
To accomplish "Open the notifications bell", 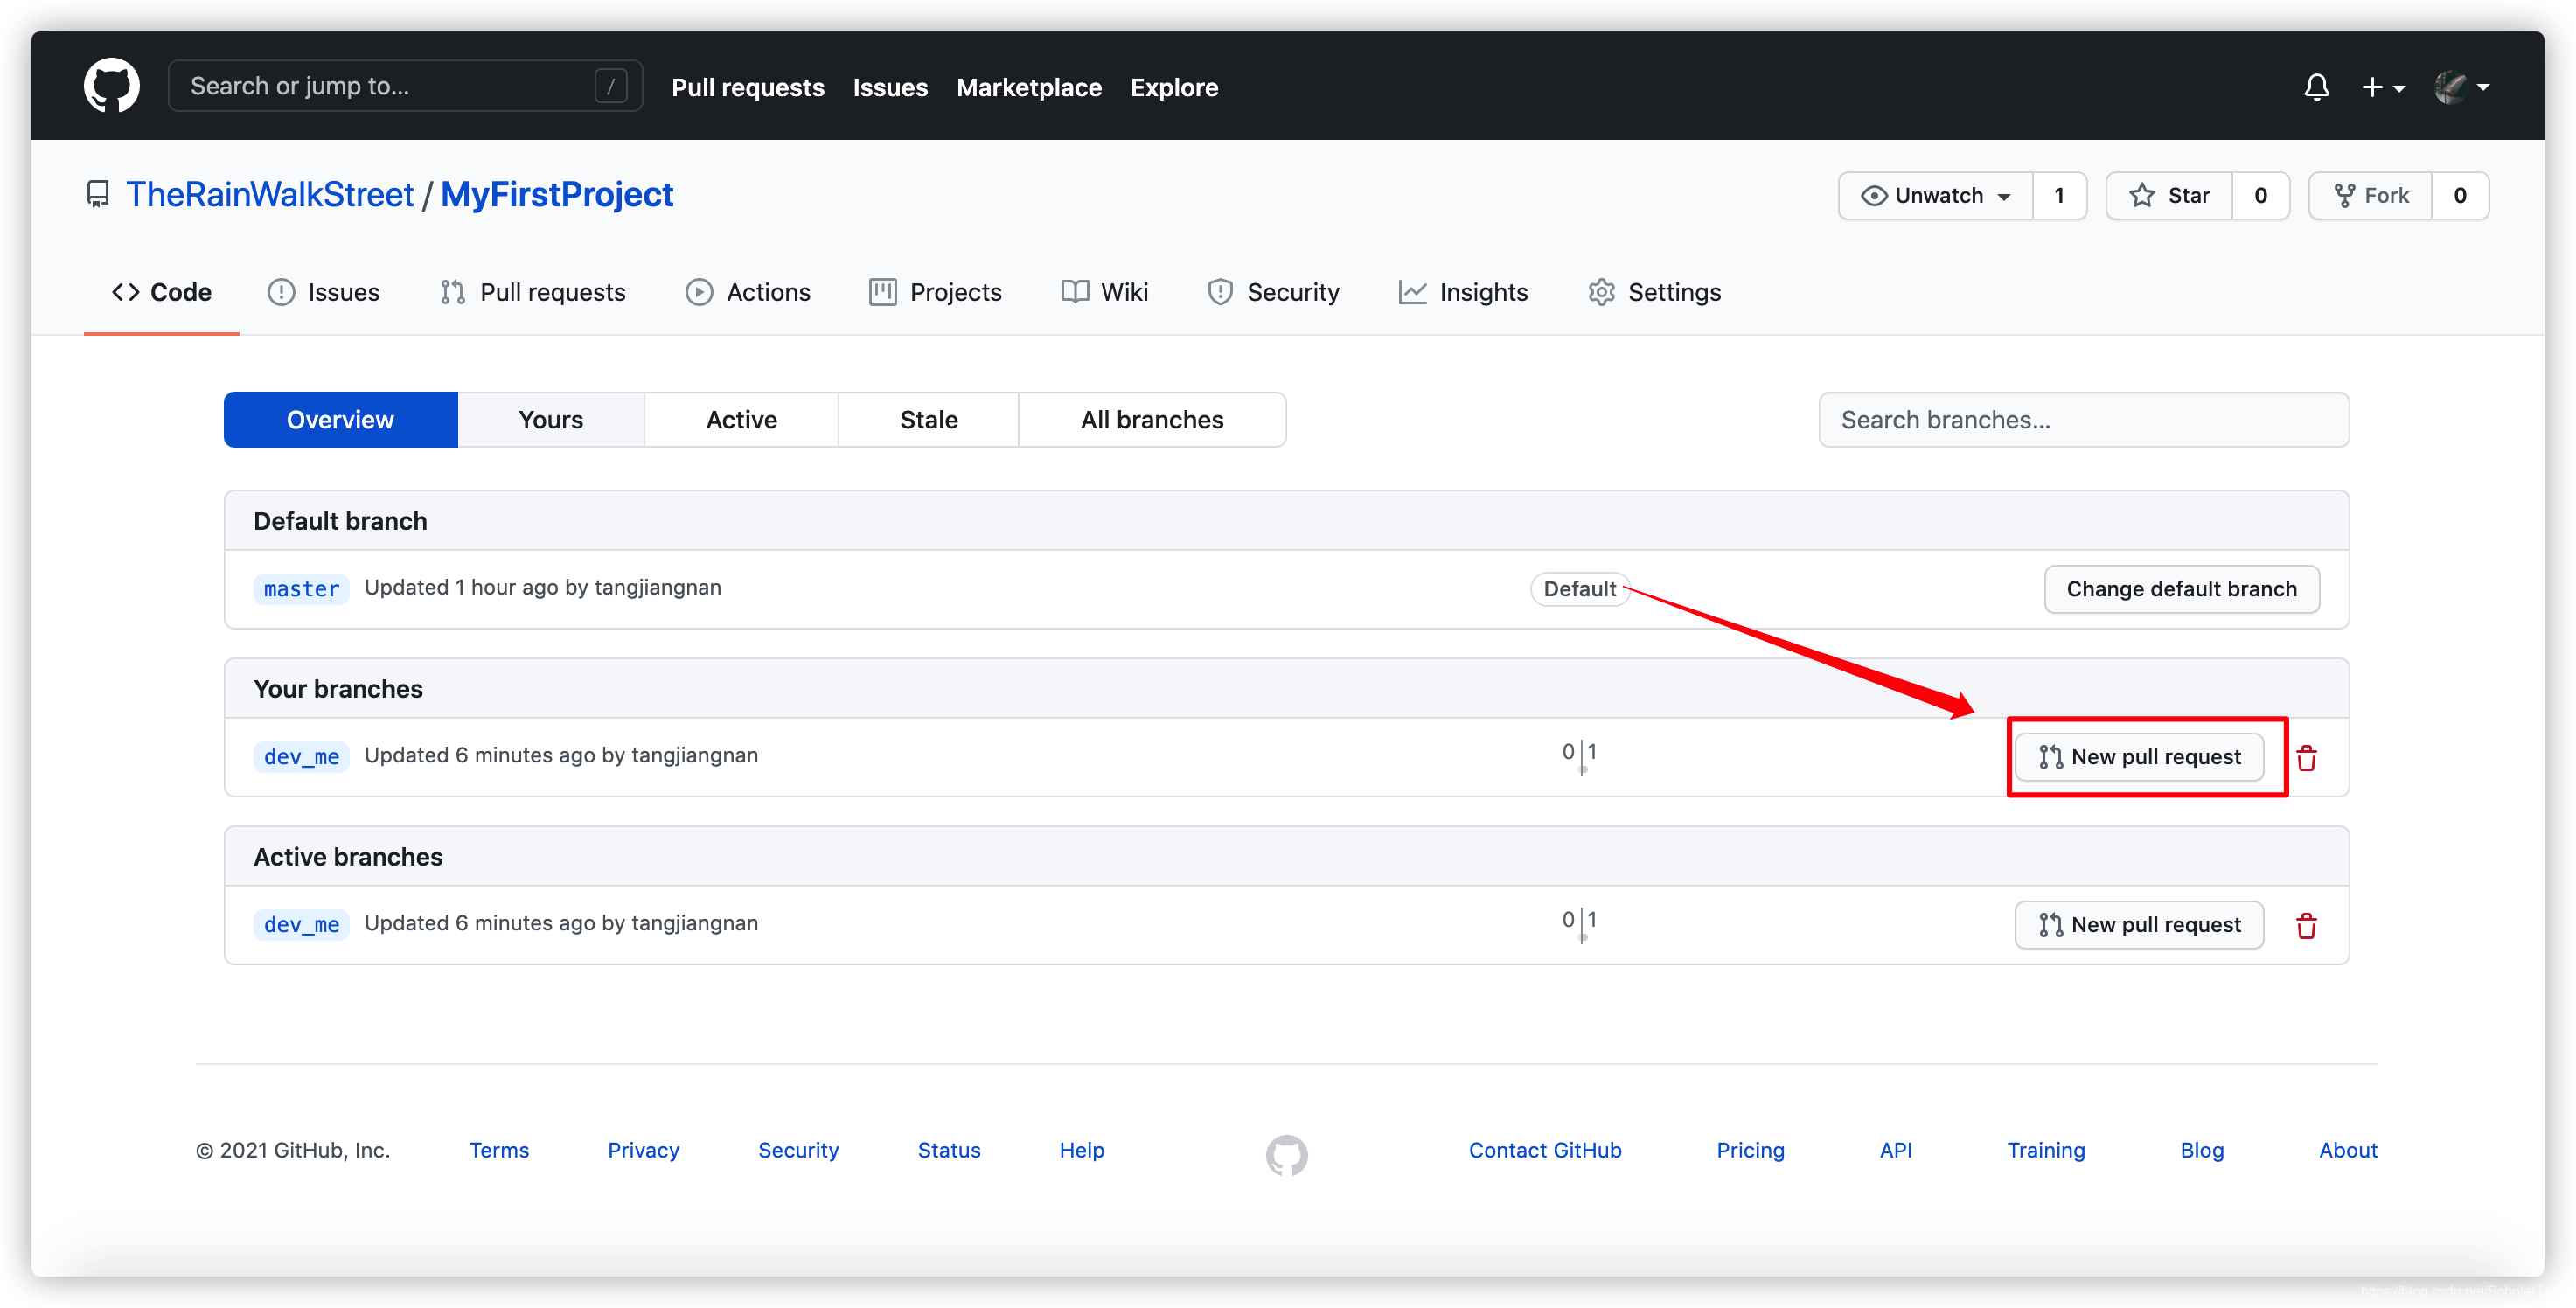I will (x=2316, y=87).
